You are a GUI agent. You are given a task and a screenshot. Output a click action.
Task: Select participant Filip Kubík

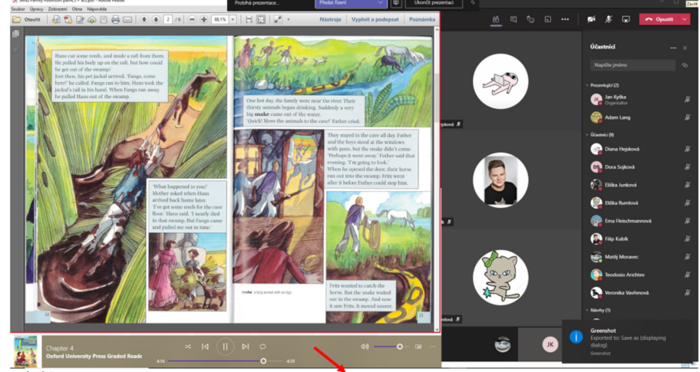click(x=639, y=238)
